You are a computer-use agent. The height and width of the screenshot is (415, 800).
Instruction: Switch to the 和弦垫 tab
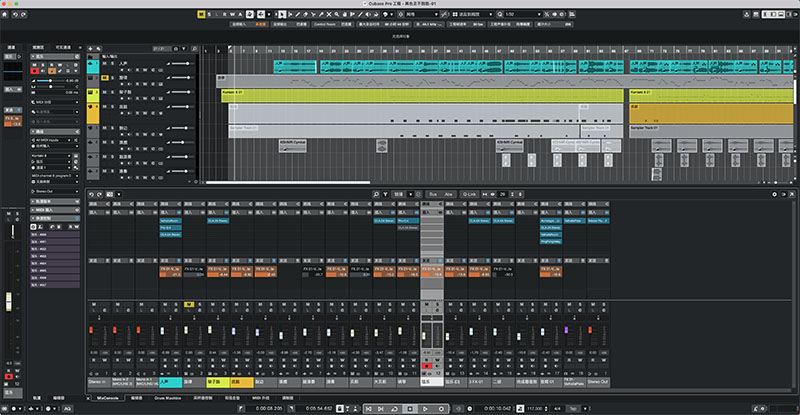[x=232, y=398]
